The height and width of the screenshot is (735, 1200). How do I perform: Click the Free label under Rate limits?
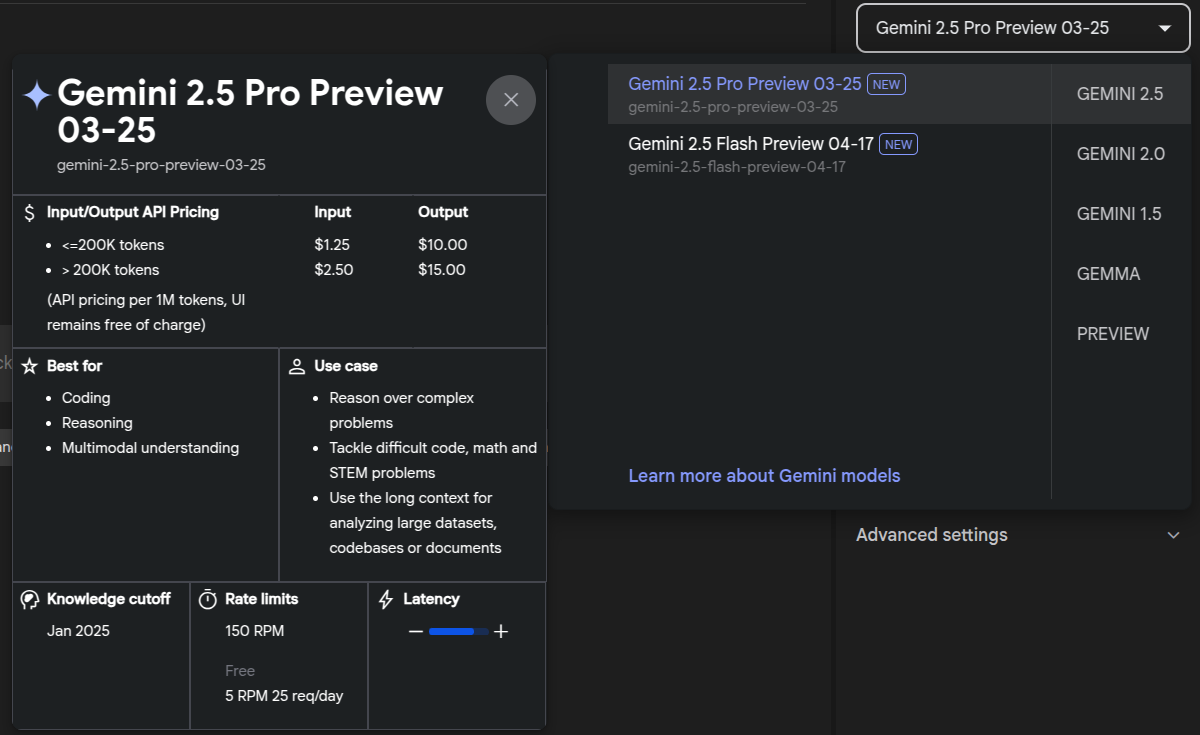(240, 671)
